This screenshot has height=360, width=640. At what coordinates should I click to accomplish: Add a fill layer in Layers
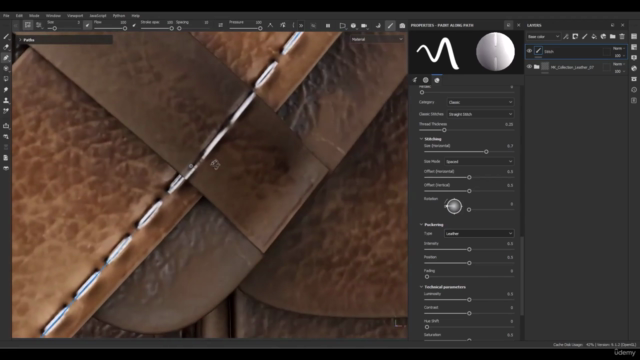[x=594, y=37]
